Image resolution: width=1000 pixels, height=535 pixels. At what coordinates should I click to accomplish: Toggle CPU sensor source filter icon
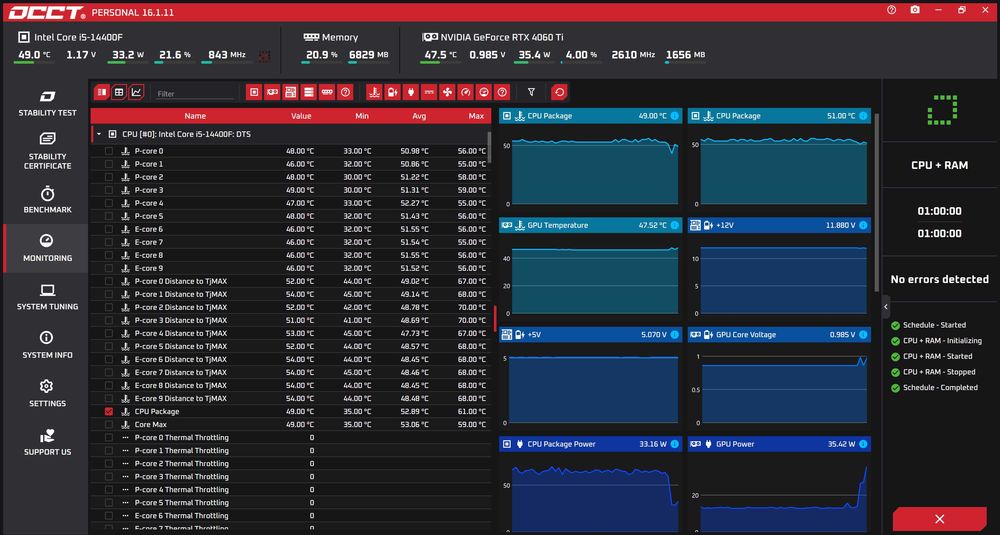pos(254,92)
